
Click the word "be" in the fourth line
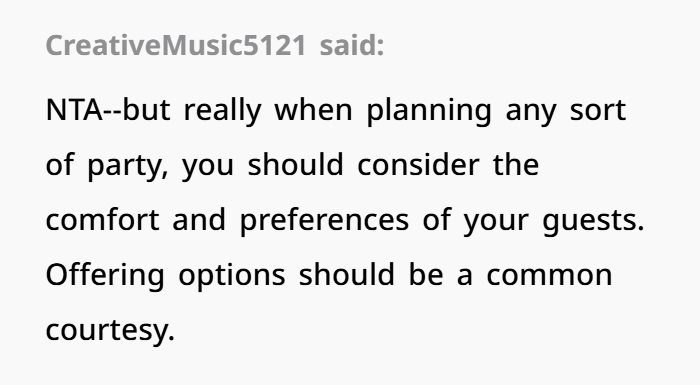click(426, 274)
